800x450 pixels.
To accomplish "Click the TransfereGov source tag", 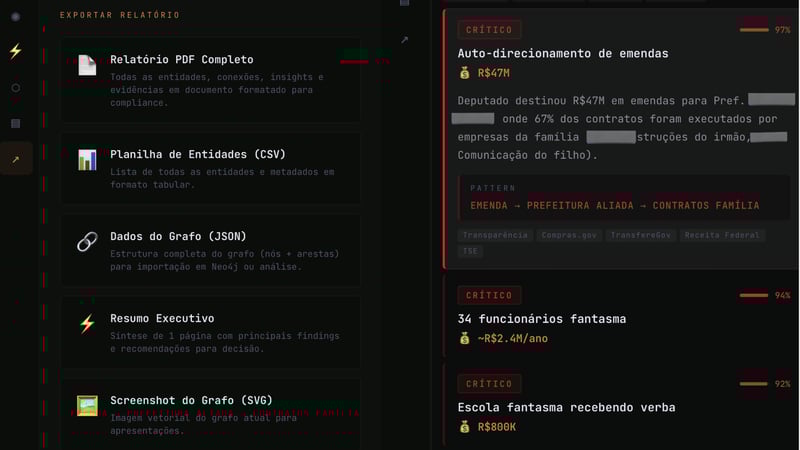I will click(x=642, y=236).
